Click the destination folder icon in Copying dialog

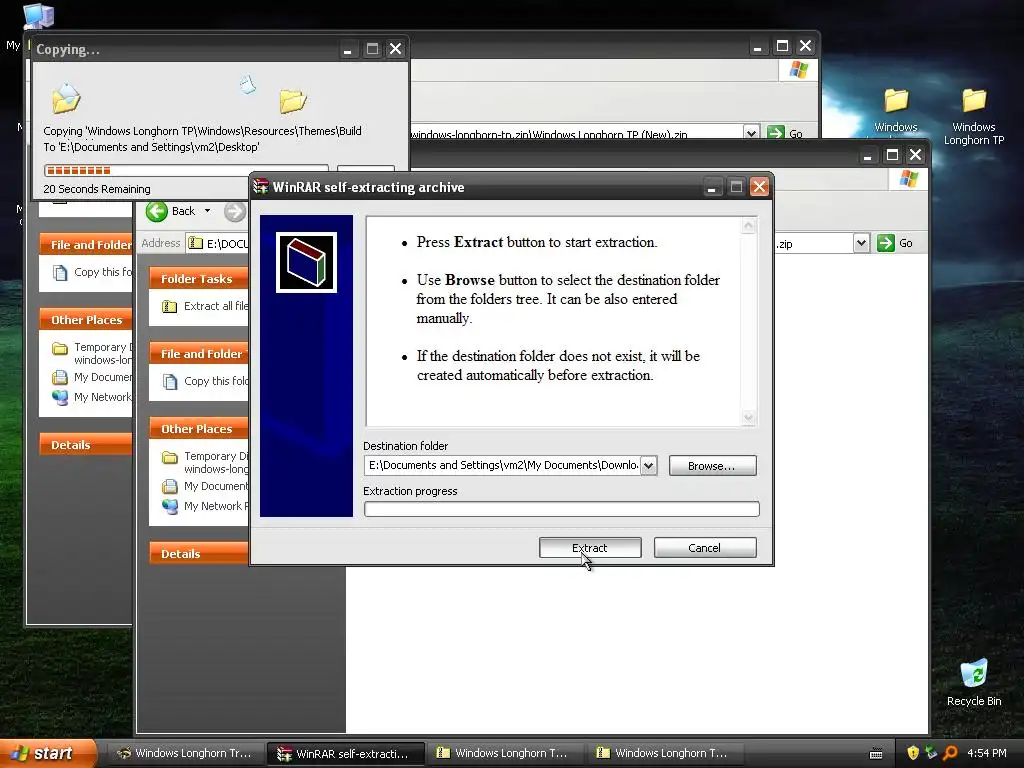point(293,101)
